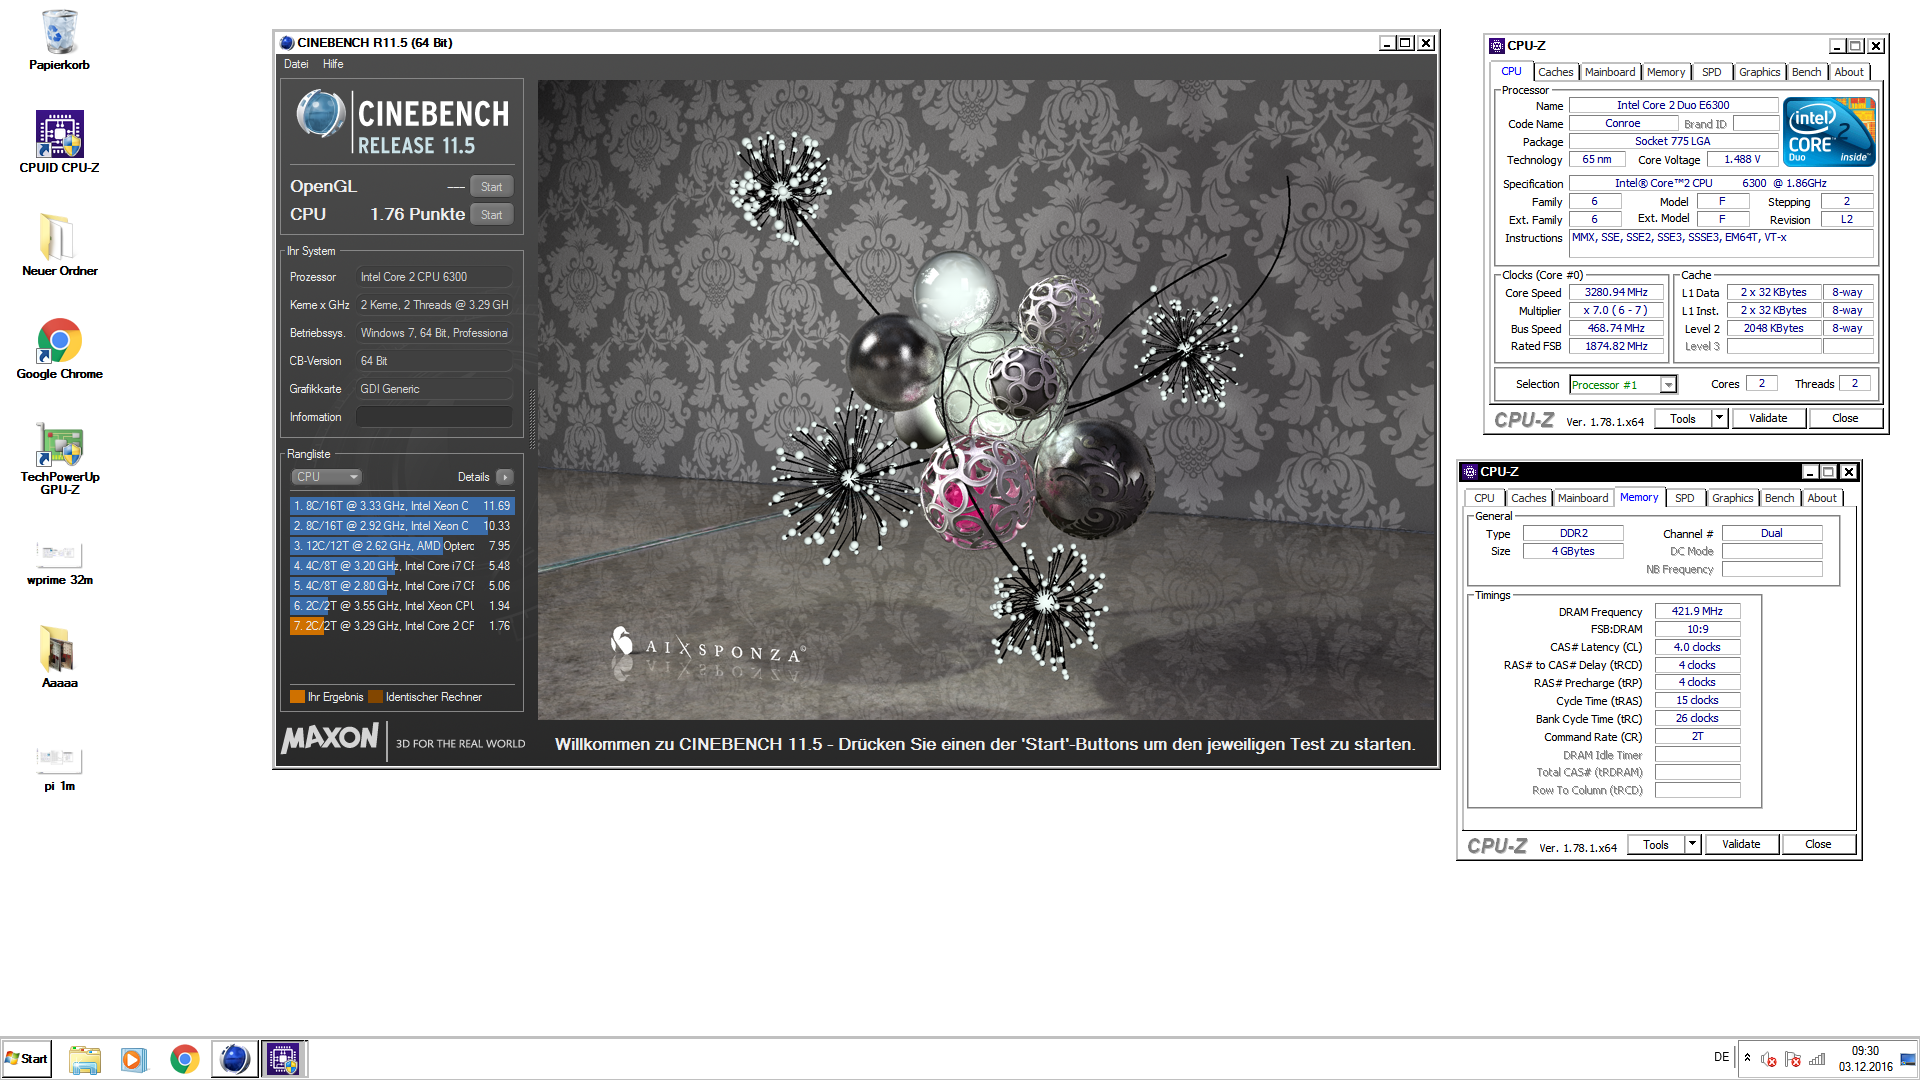Open the media player taskbar icon
1920x1080 pixels.
pyautogui.click(x=134, y=1059)
